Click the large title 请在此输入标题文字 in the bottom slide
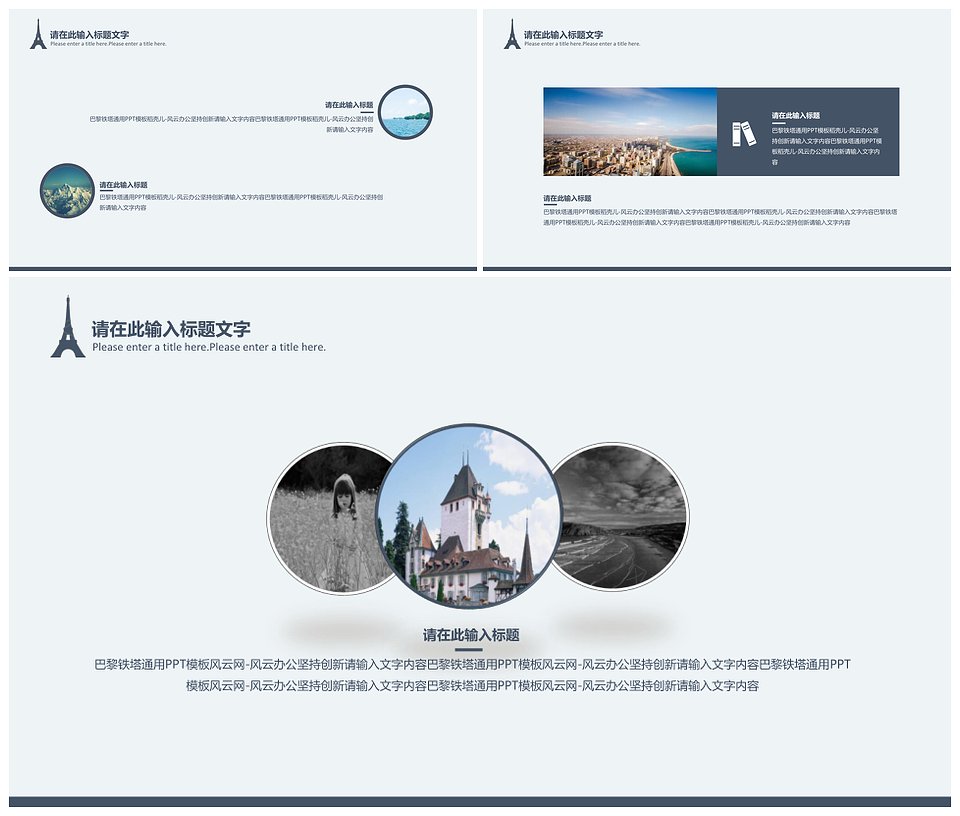Screen dimensions: 960x816 click(x=171, y=329)
